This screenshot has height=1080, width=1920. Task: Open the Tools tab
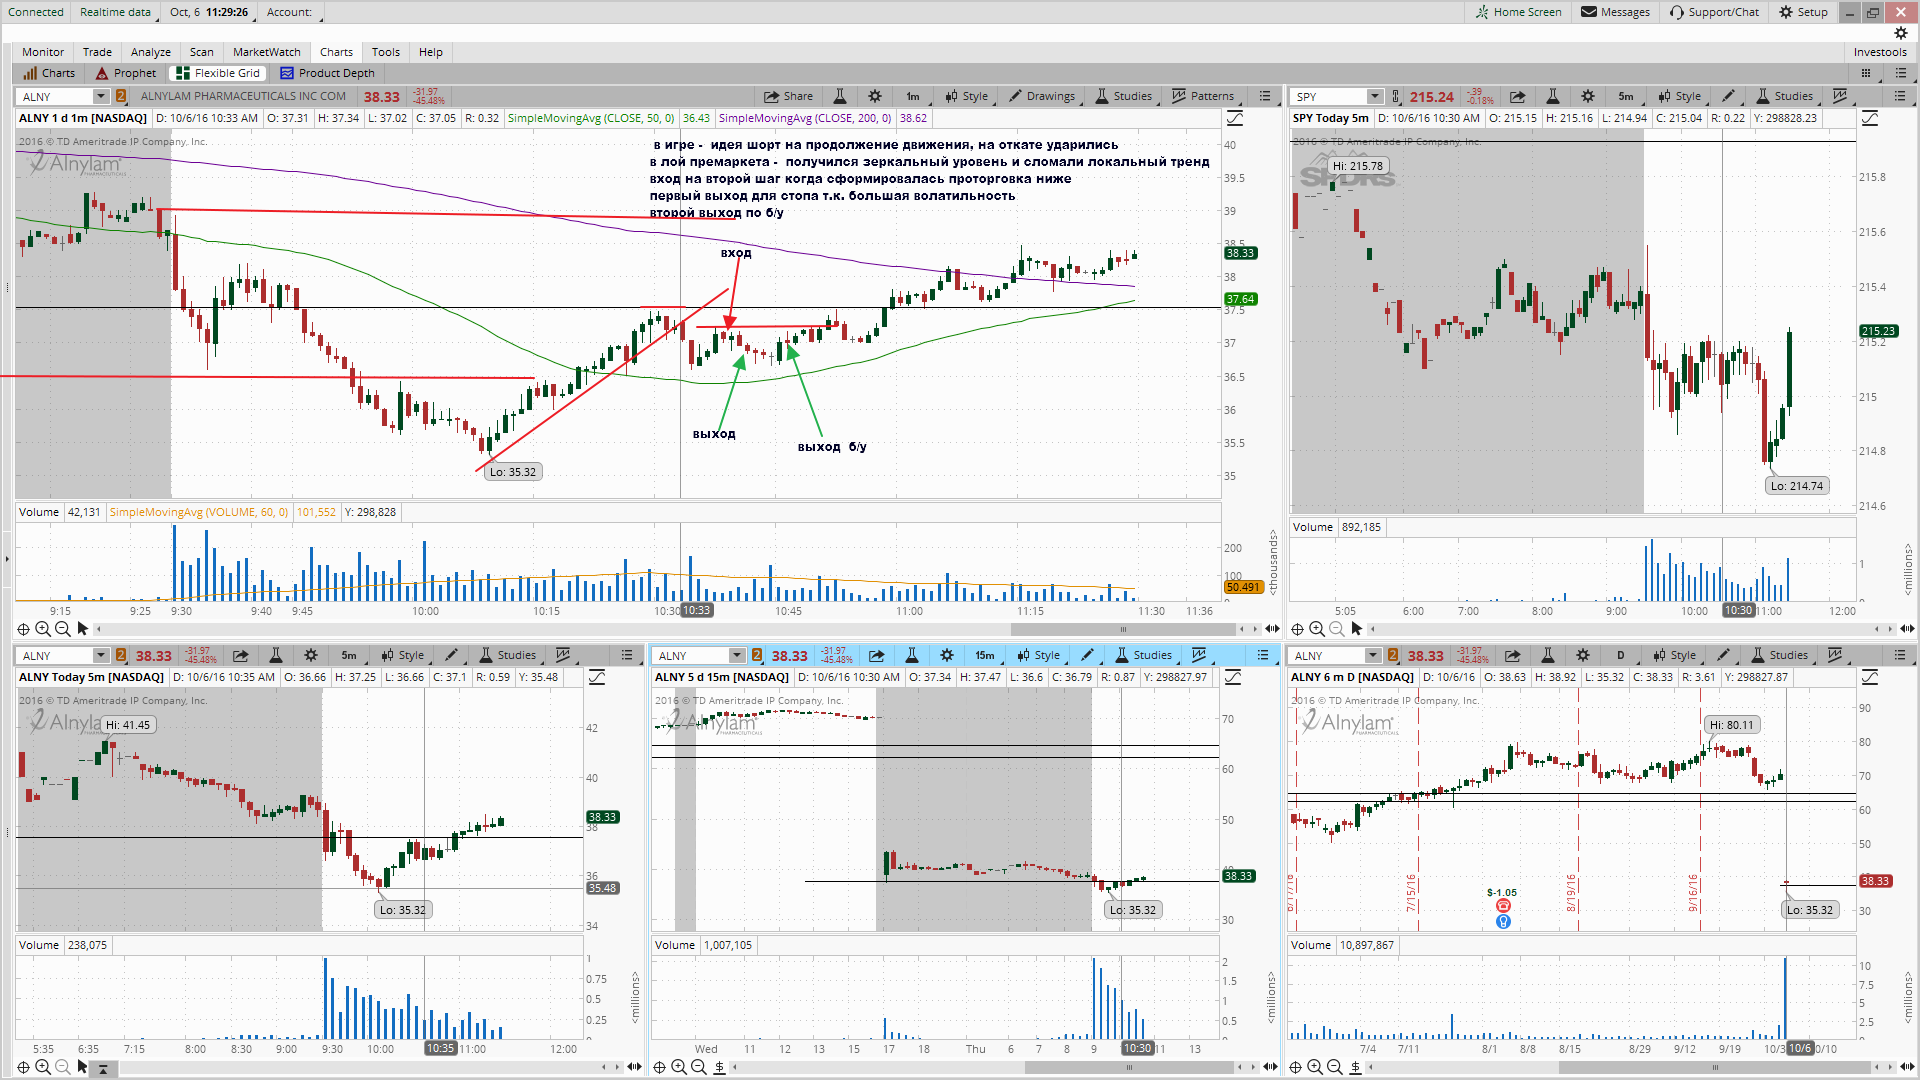(x=386, y=52)
